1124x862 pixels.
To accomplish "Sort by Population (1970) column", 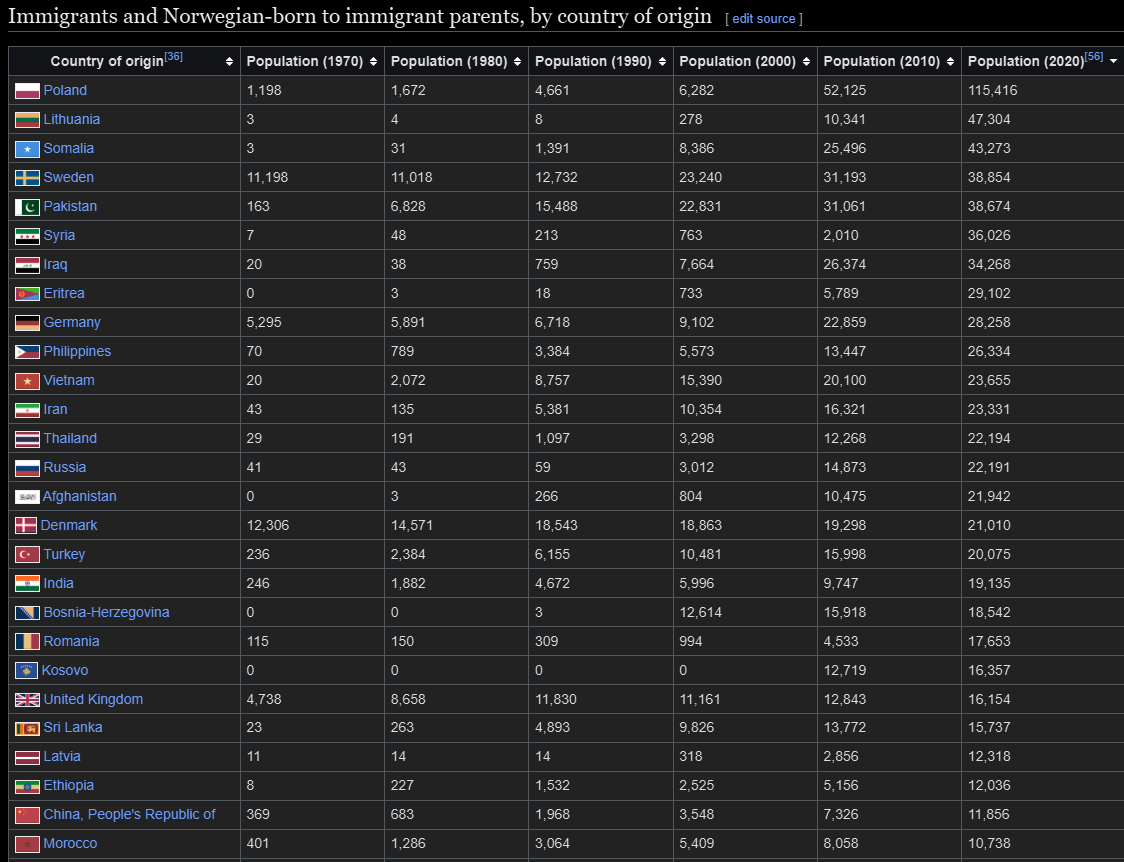I will coord(373,62).
